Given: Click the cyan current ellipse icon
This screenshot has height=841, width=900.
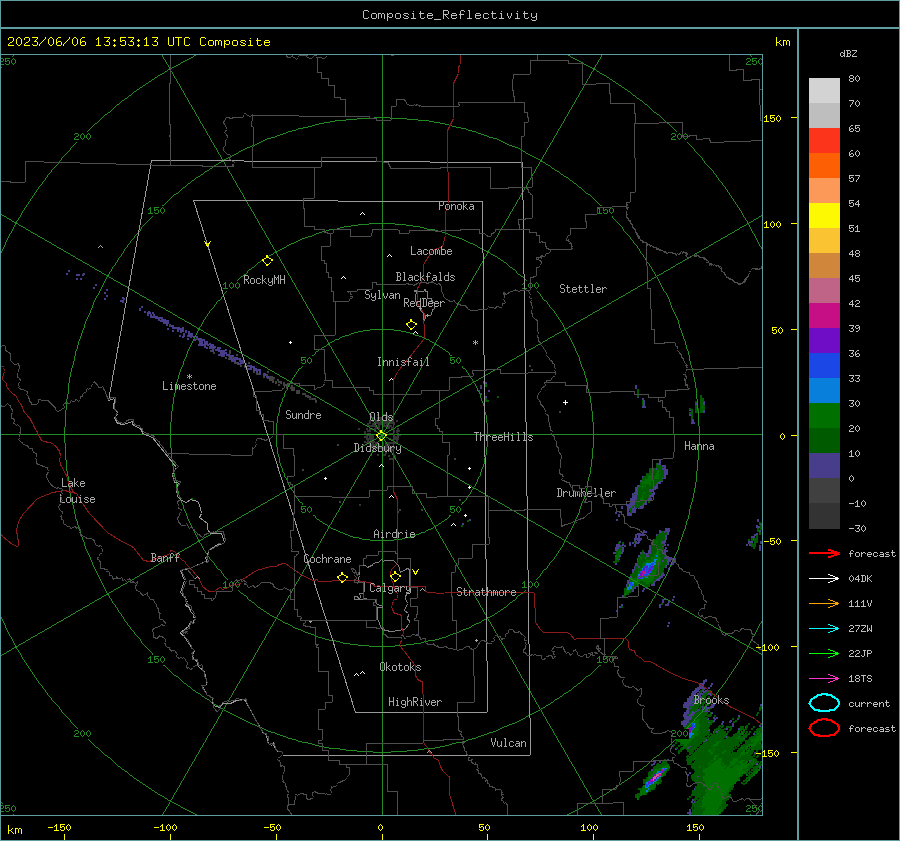Looking at the screenshot, I should tap(824, 703).
